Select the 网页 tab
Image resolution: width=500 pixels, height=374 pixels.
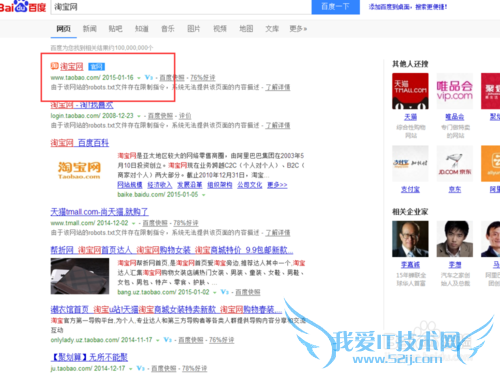[63, 29]
